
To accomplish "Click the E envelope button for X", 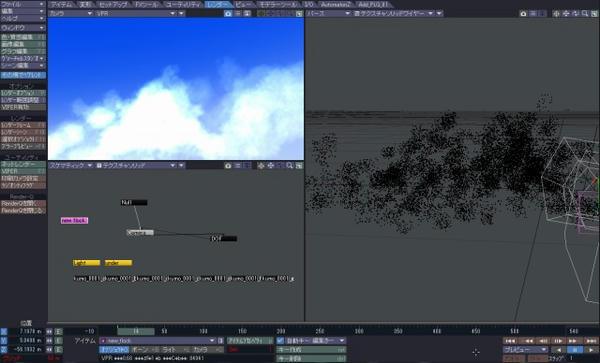I will (x=59, y=331).
